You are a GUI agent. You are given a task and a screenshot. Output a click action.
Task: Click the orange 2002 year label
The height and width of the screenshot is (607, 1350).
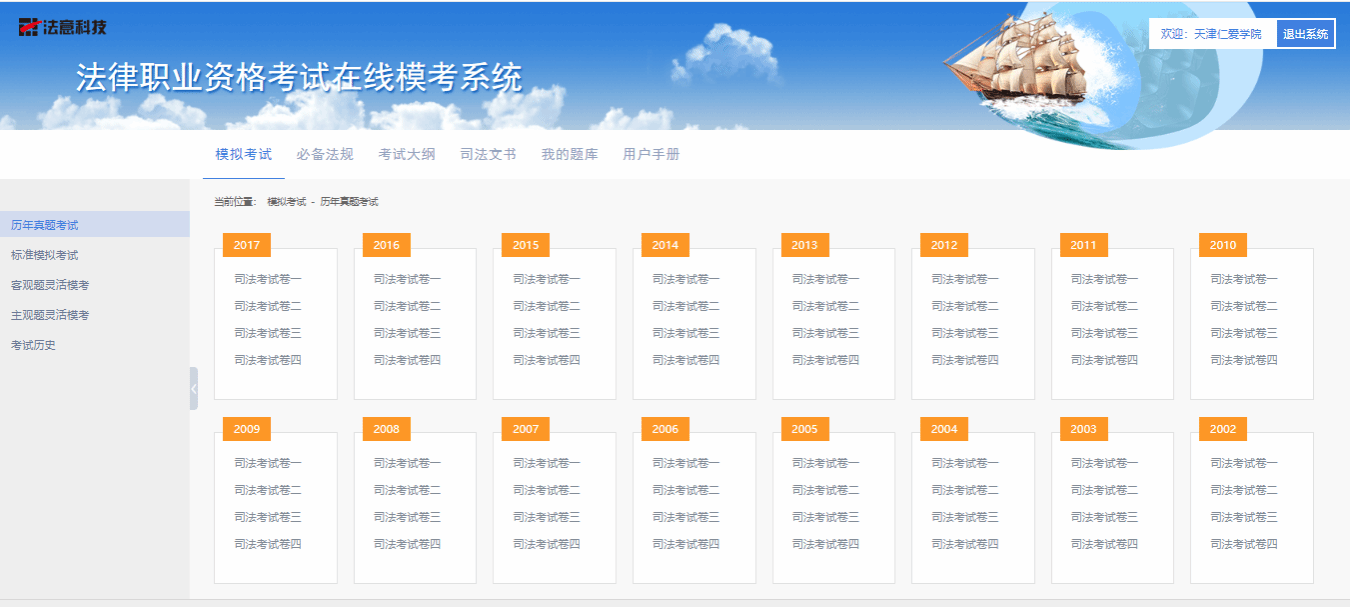click(x=1223, y=429)
